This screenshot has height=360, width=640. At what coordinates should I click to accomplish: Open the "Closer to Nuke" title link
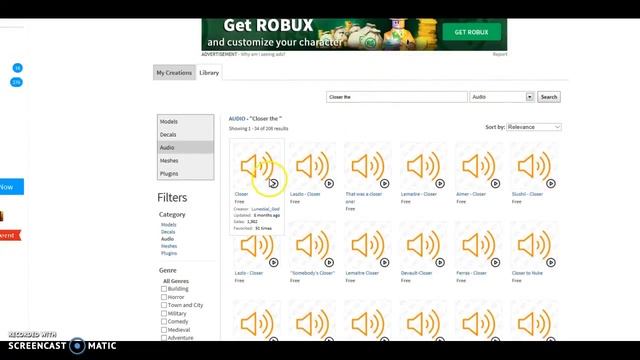pos(527,273)
